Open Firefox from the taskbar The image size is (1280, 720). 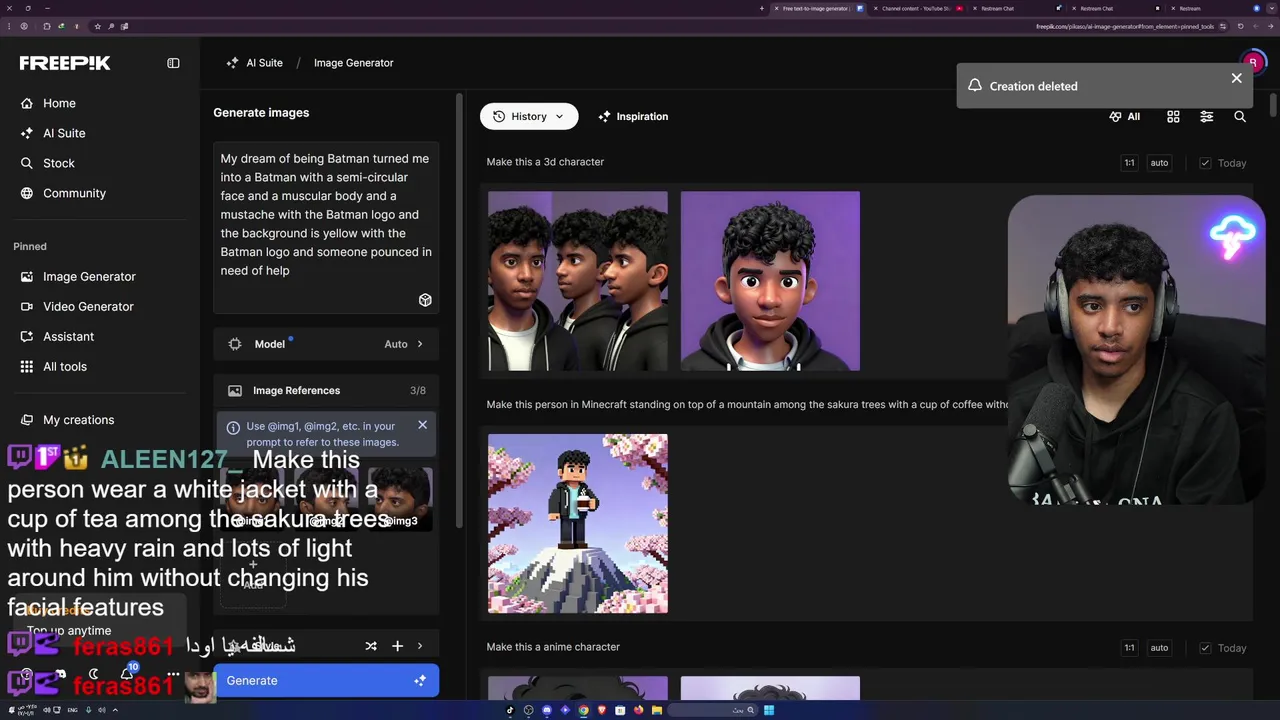coord(638,710)
